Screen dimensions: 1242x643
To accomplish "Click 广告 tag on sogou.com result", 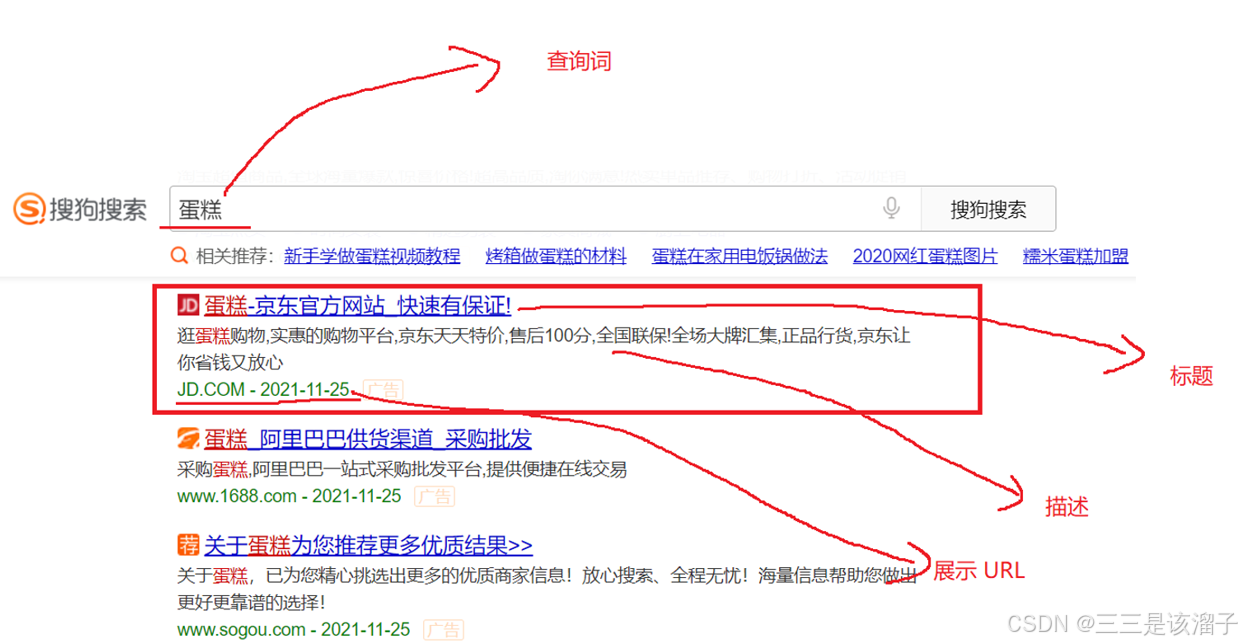I will (443, 630).
